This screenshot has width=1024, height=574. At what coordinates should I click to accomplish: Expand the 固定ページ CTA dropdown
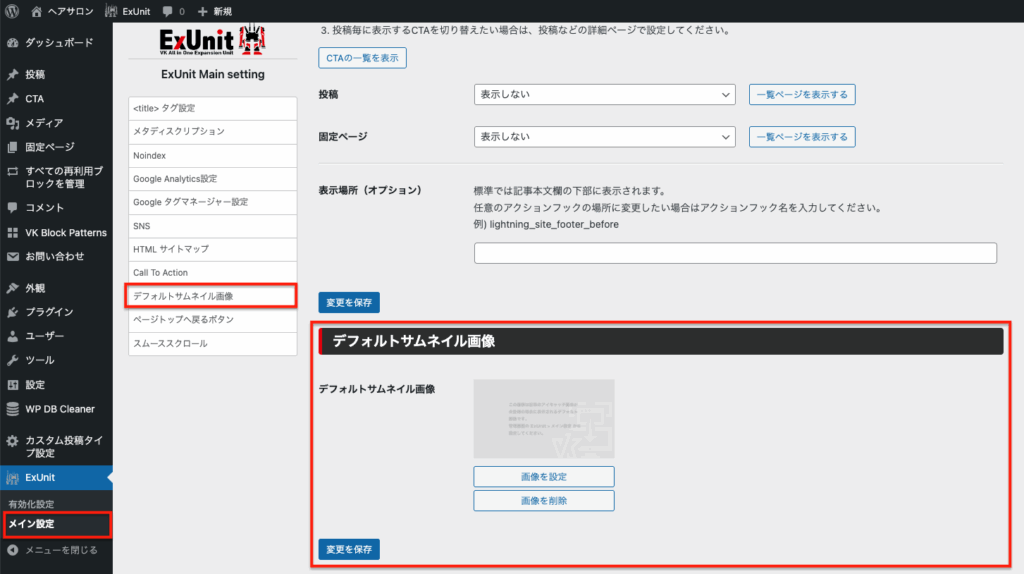click(x=604, y=136)
